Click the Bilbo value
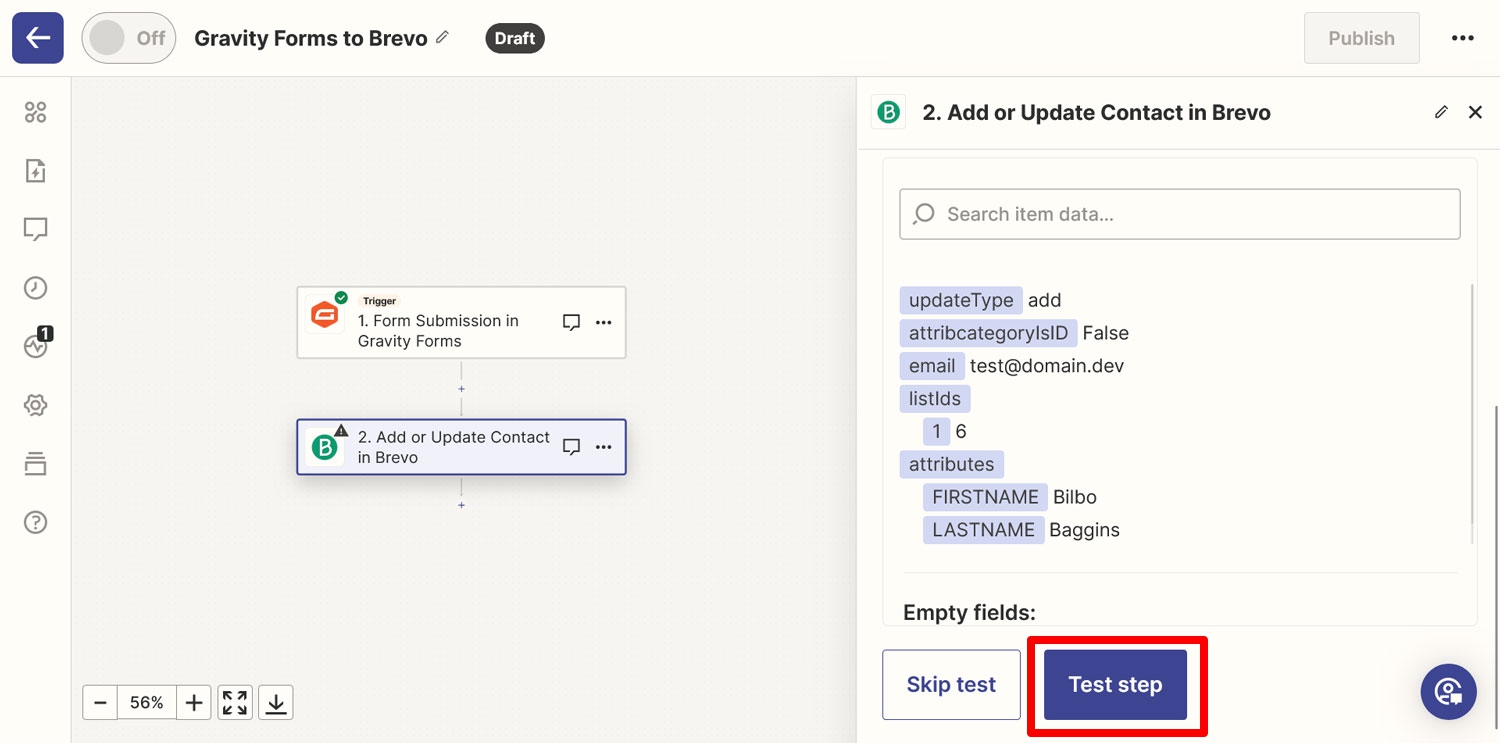The height and width of the screenshot is (743, 1500). pyautogui.click(x=1075, y=497)
